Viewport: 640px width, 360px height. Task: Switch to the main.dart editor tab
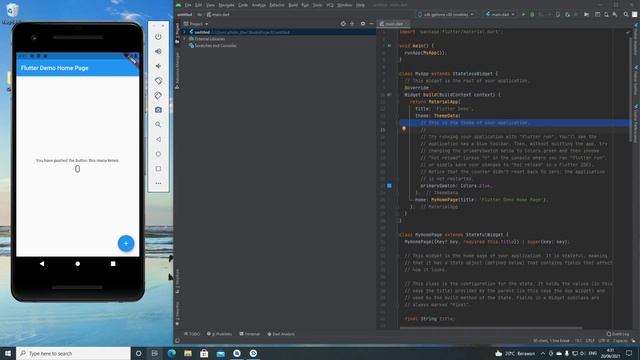393,24
